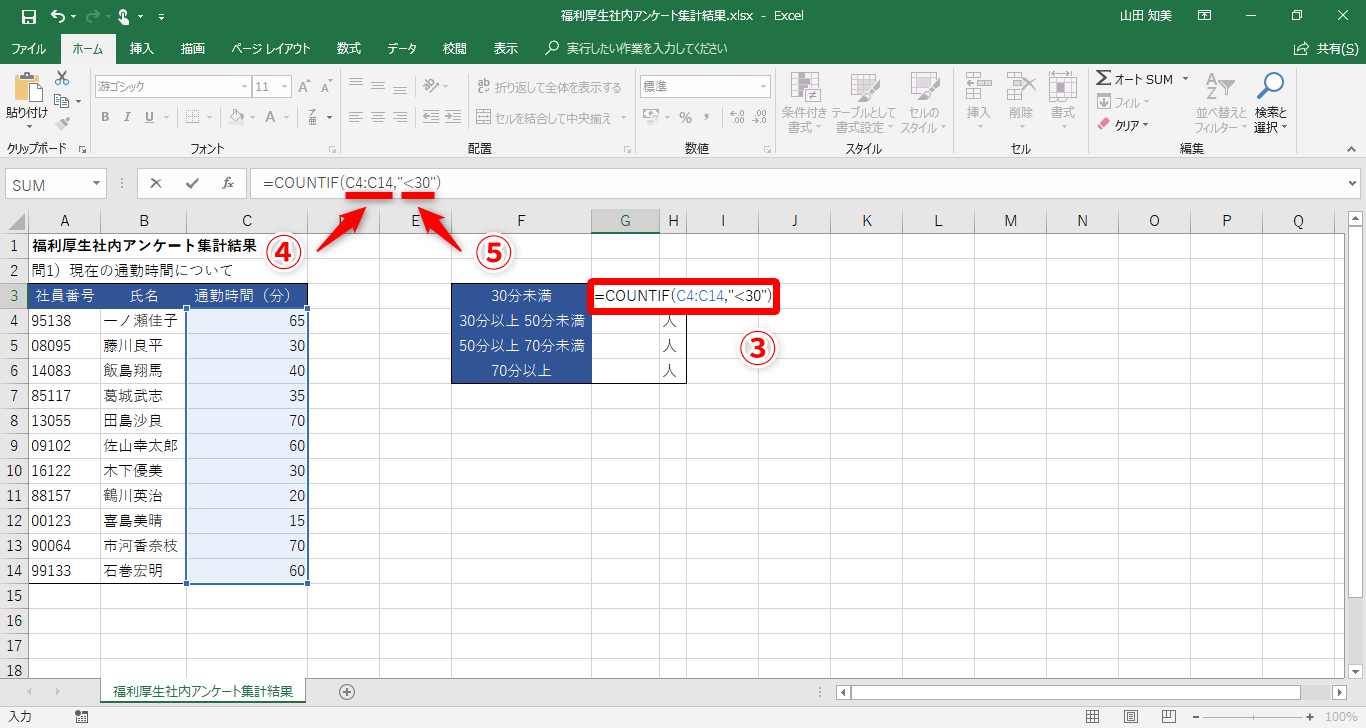Click the Cancel formula X button
Screen dimensions: 1366x728
coord(155,184)
